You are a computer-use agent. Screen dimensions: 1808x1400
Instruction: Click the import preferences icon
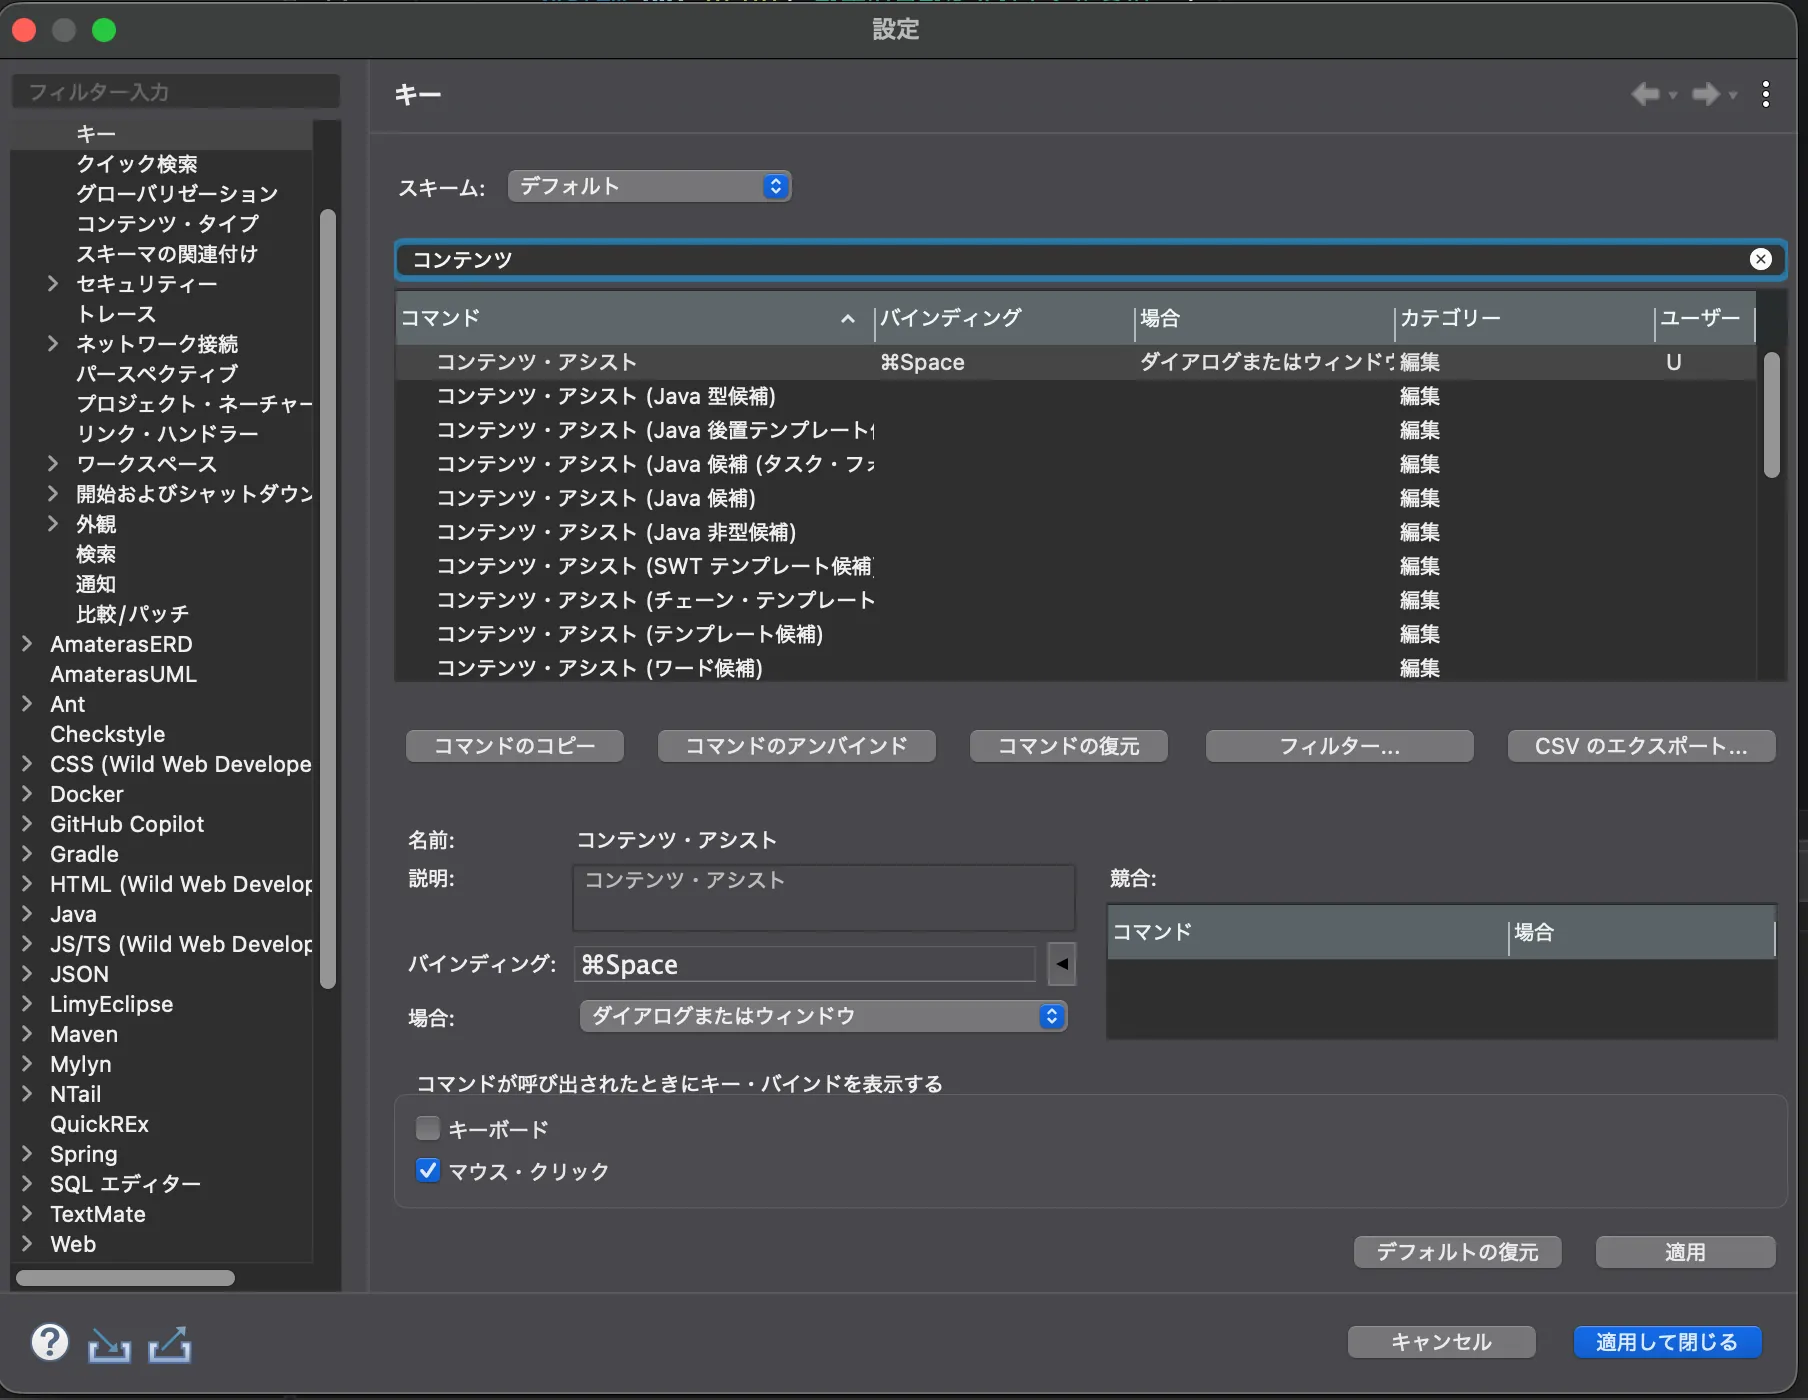[x=109, y=1344]
